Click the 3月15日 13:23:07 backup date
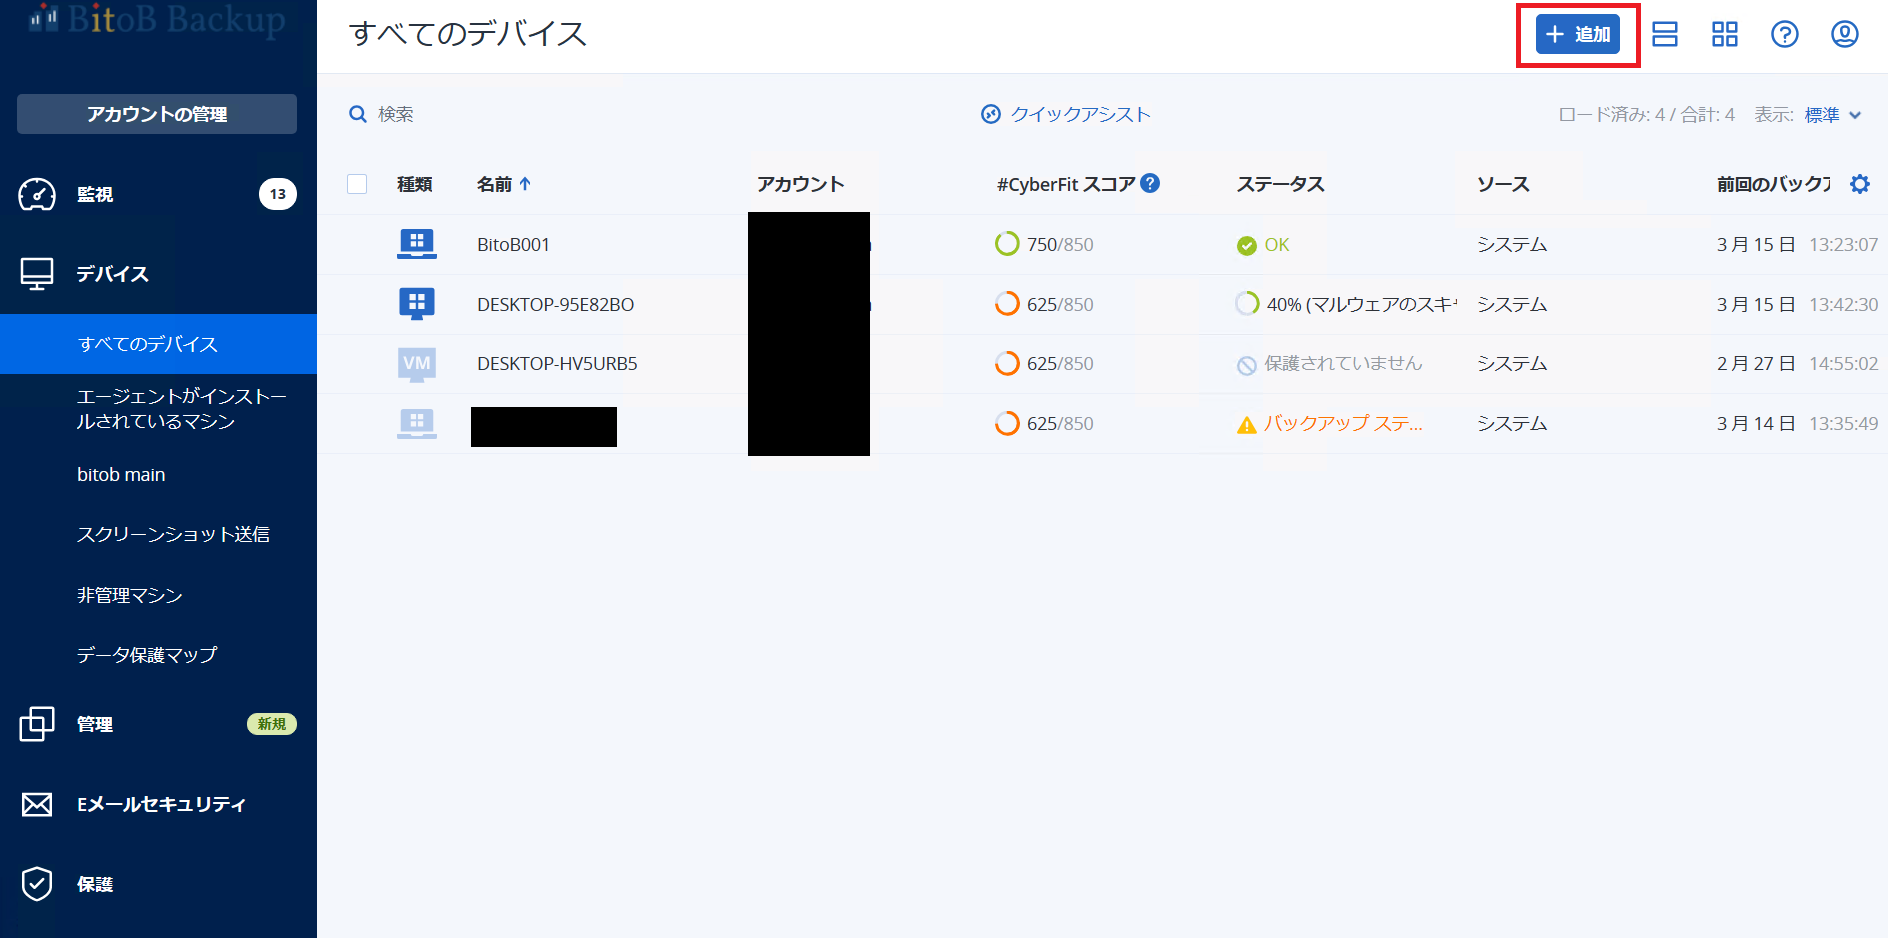The width and height of the screenshot is (1888, 938). tap(1797, 245)
